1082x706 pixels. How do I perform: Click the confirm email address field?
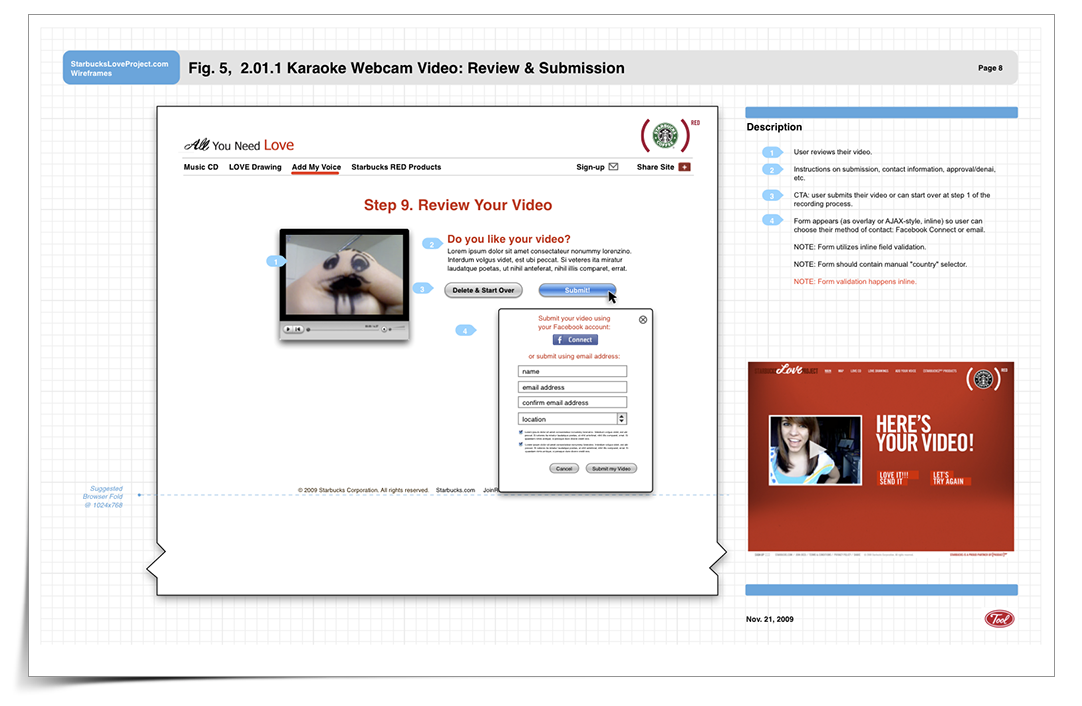(572, 402)
